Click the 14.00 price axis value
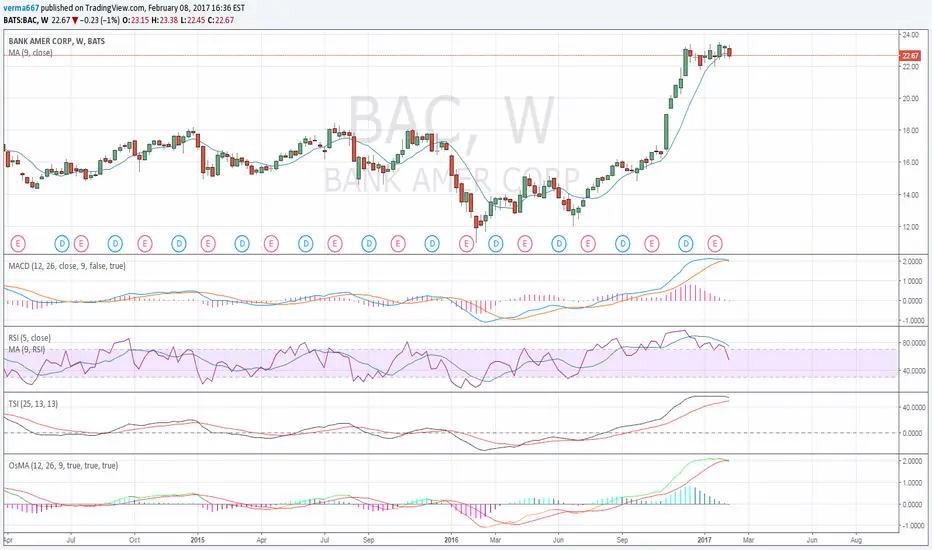932x550 pixels. click(911, 195)
